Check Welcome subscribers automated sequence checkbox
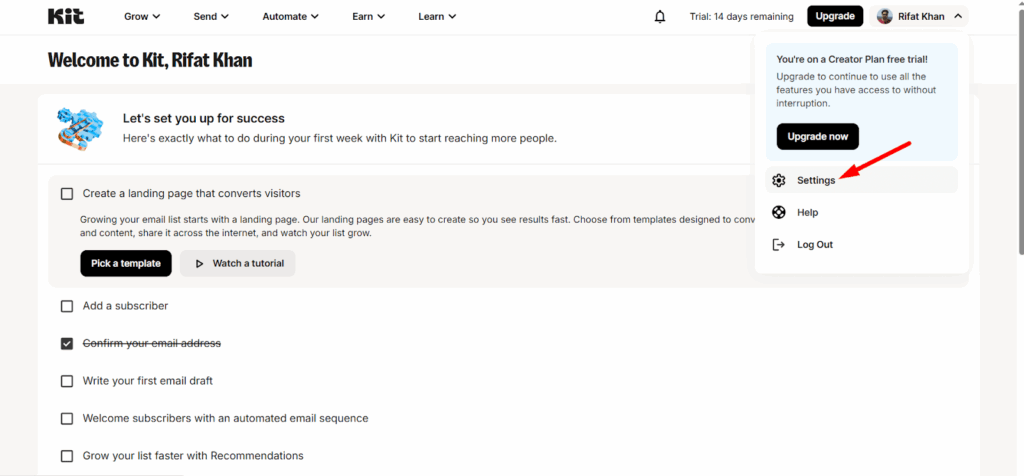 [67, 419]
